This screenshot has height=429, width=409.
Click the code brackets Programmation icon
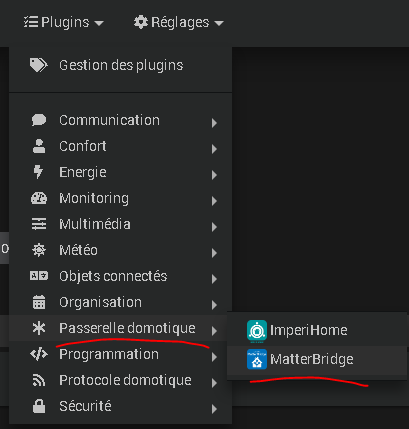[39, 354]
